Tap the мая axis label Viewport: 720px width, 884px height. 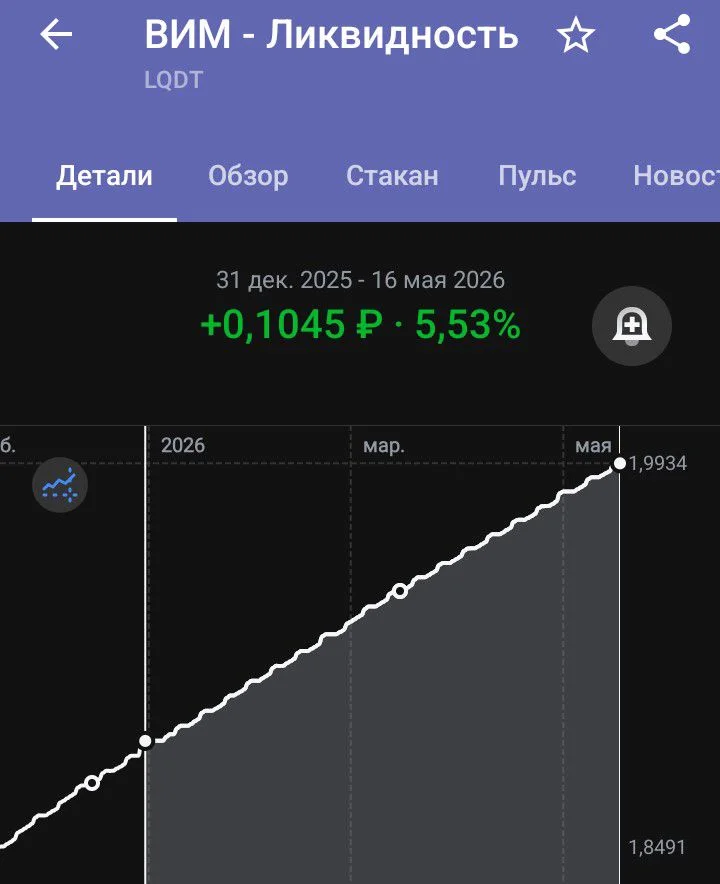click(x=593, y=446)
